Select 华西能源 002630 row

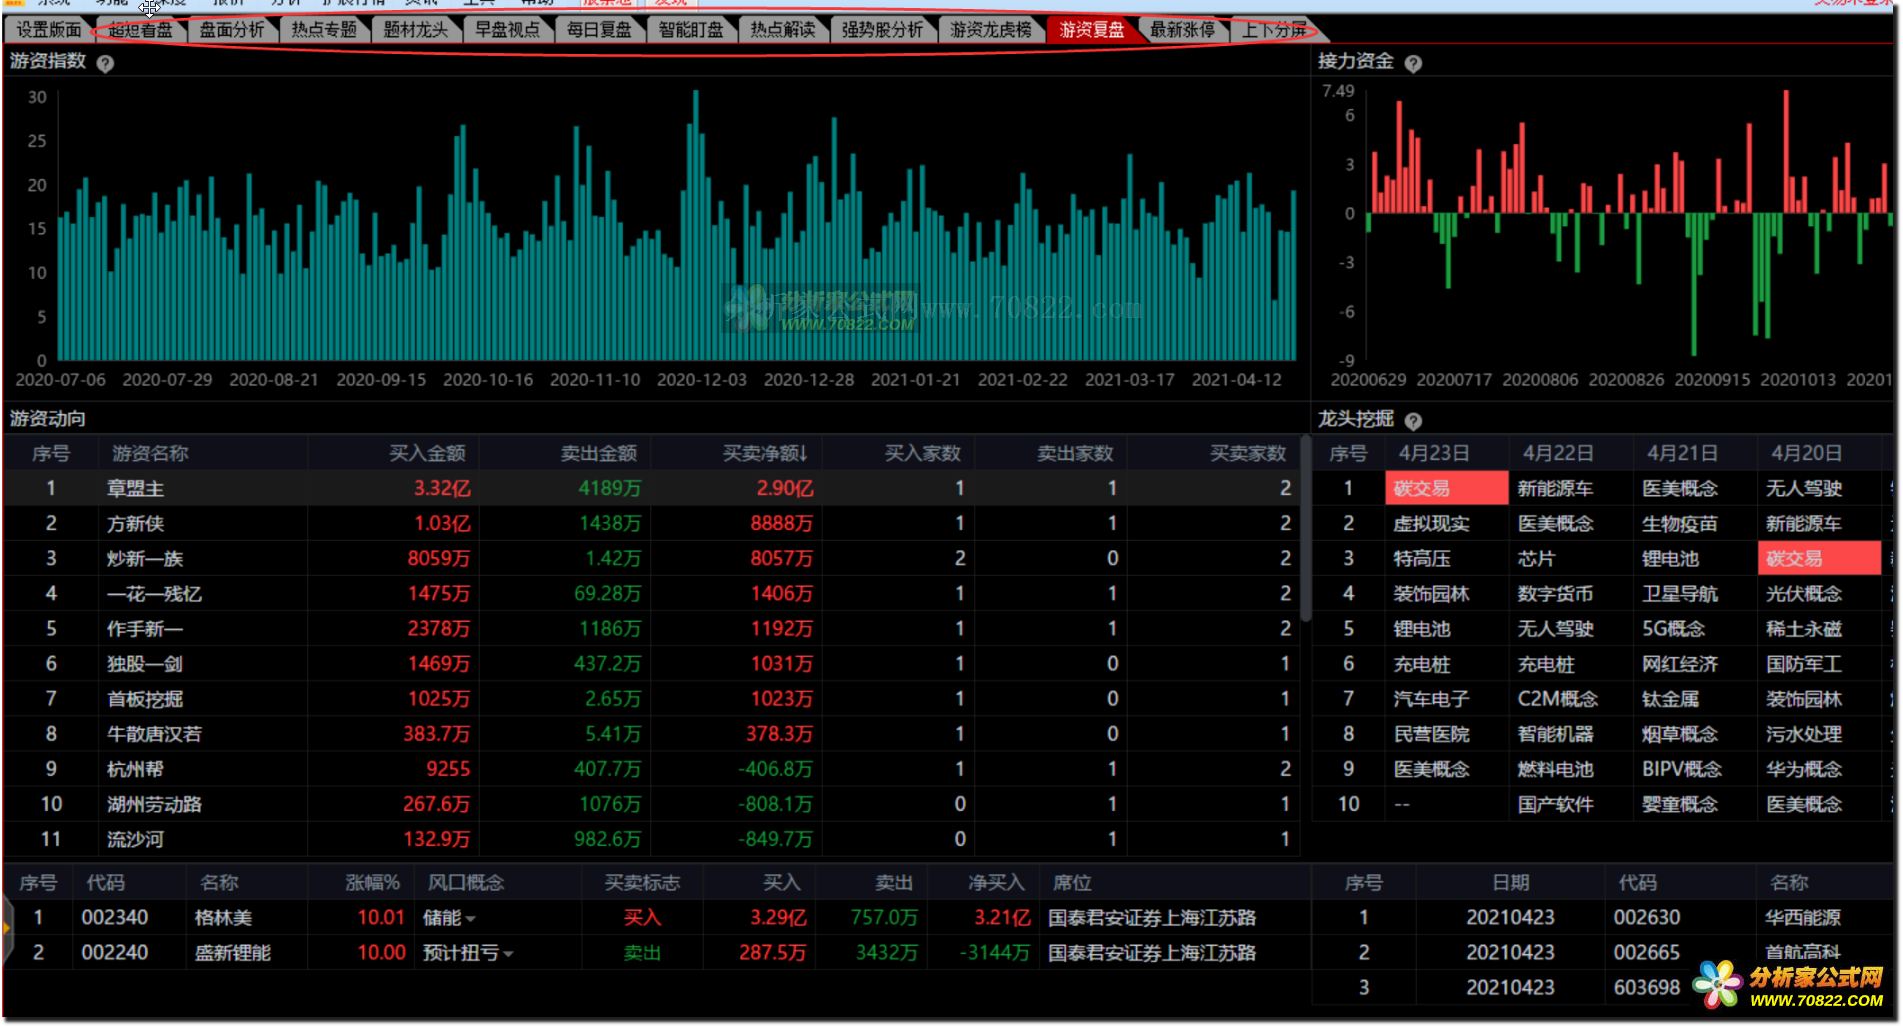[1604, 918]
